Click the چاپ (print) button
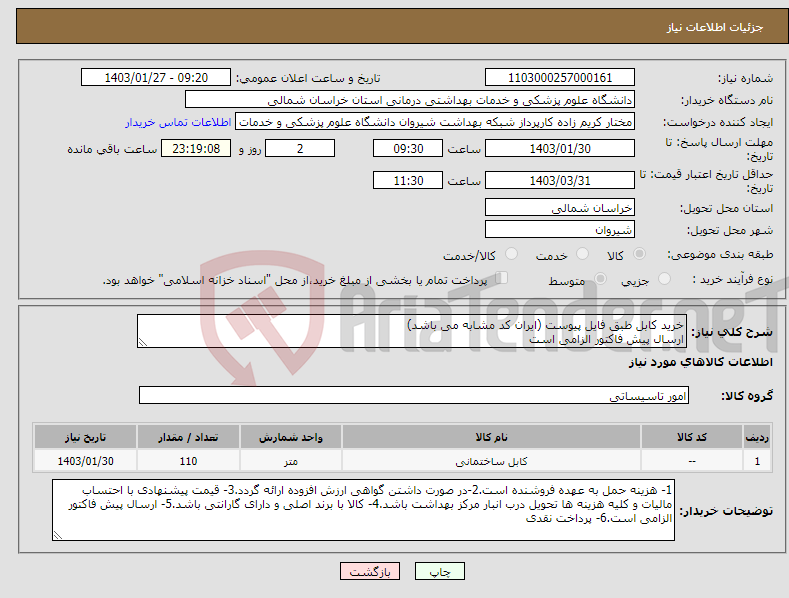Image resolution: width=789 pixels, height=598 pixels. [x=439, y=571]
